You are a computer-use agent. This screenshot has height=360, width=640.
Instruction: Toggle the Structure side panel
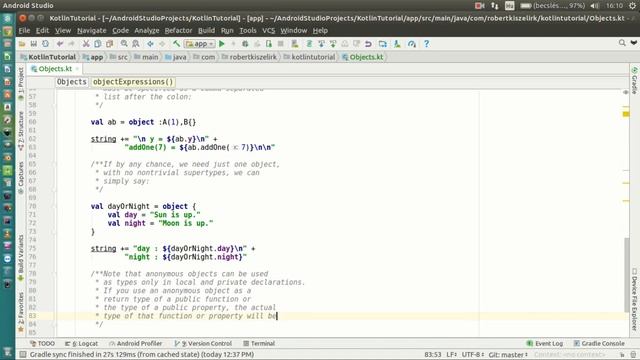click(21, 131)
